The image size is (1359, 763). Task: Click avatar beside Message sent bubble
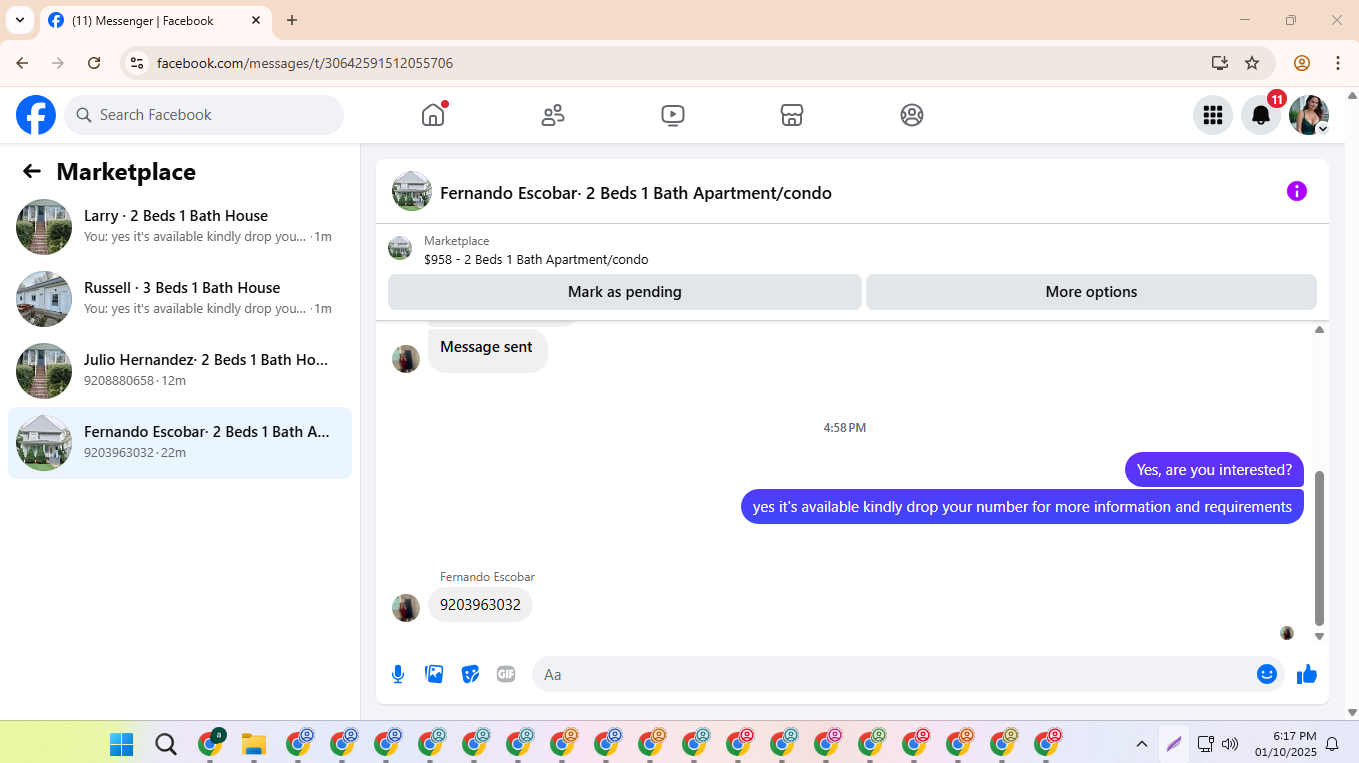[406, 359]
